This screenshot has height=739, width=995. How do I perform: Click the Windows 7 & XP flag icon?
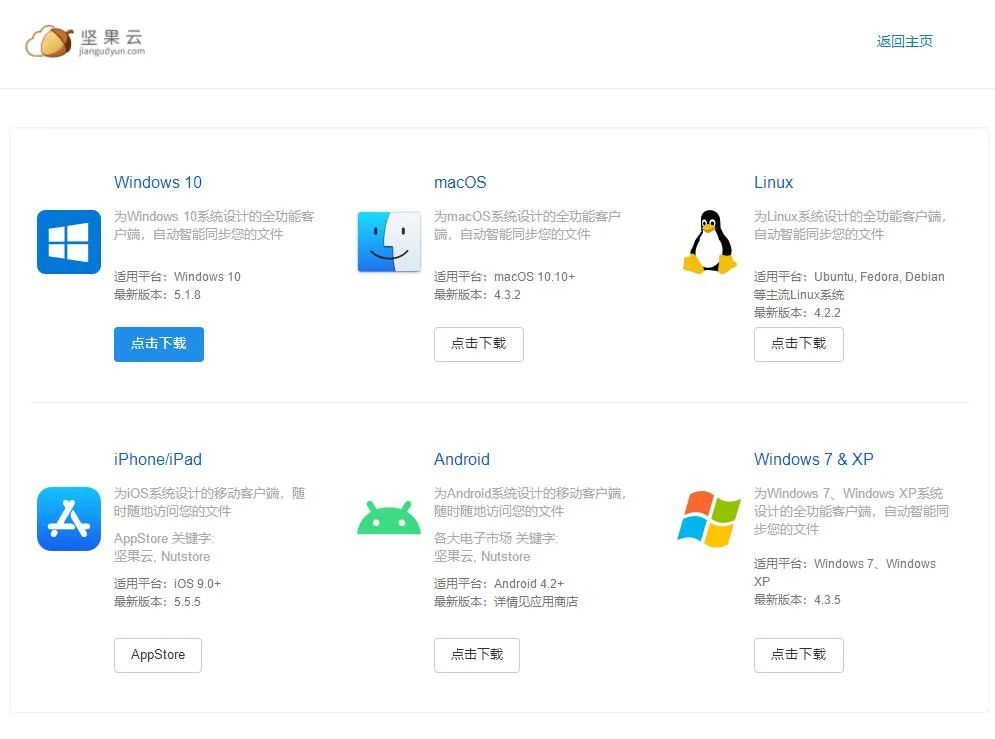708,518
